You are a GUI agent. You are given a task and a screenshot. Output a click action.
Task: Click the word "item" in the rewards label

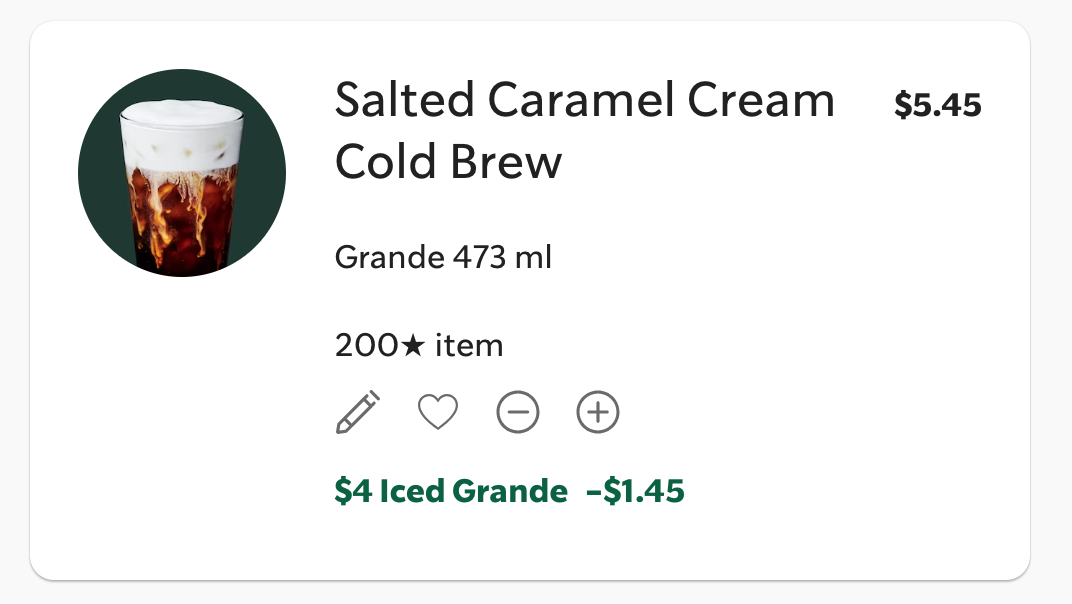coord(469,346)
